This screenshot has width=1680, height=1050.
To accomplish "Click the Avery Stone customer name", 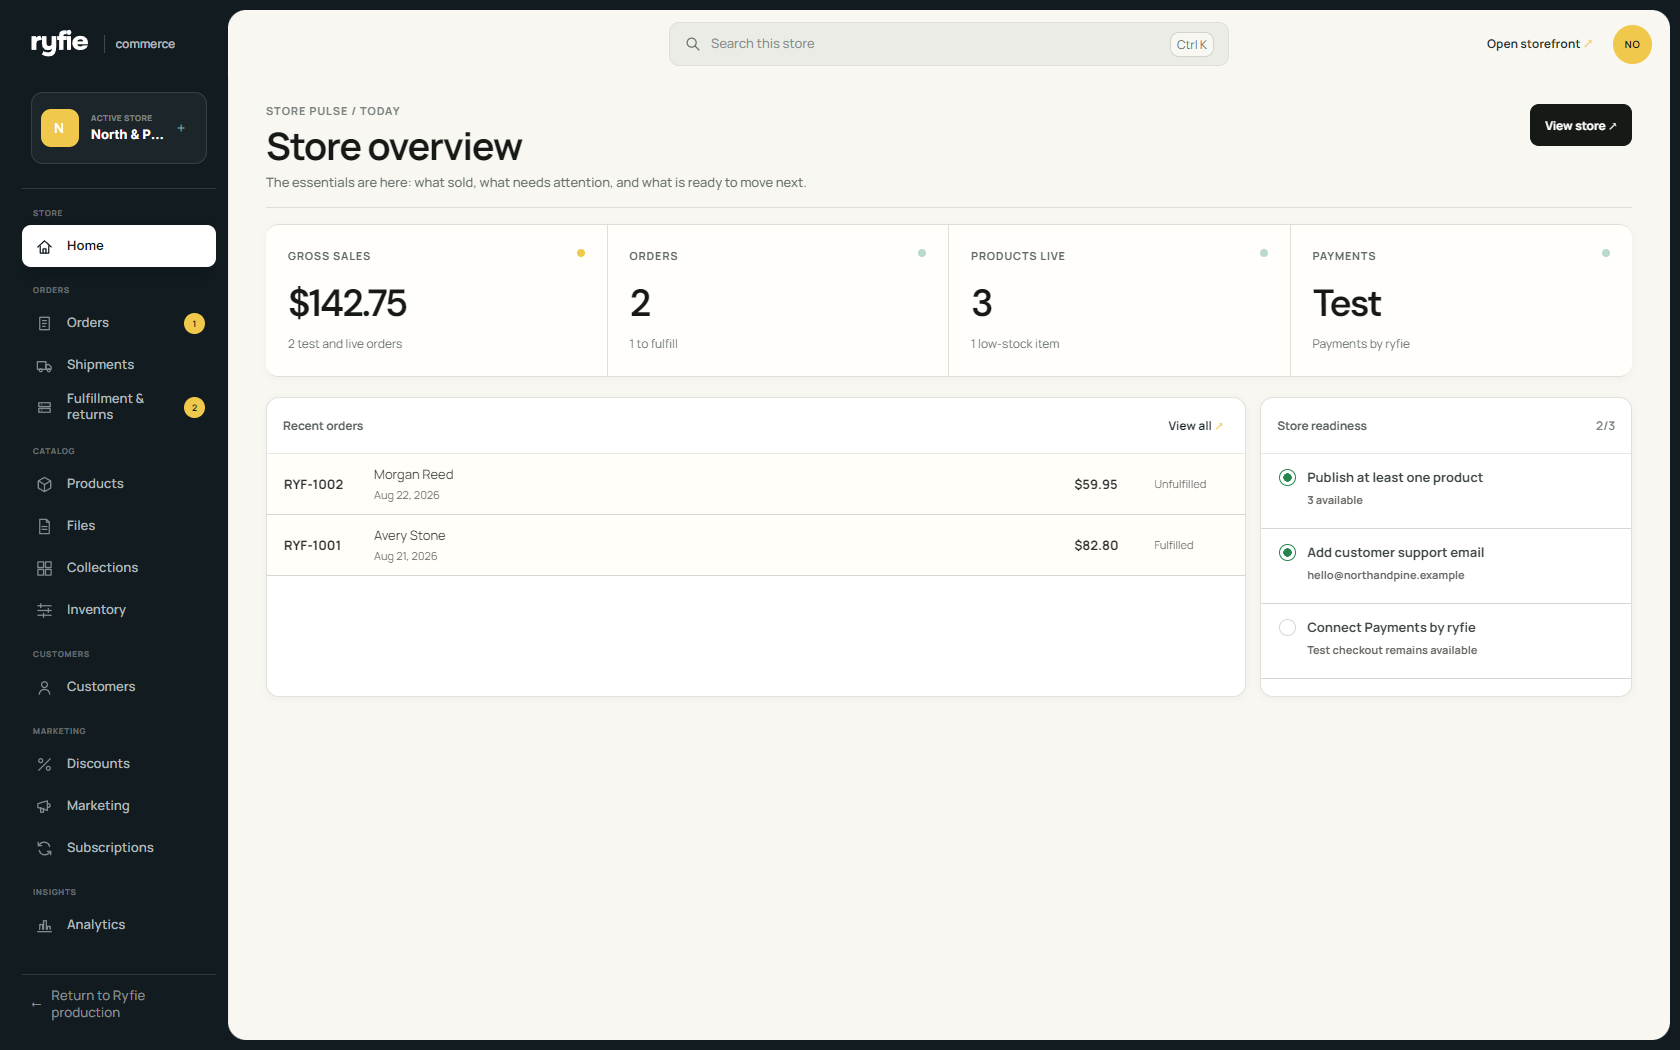I will pos(410,536).
